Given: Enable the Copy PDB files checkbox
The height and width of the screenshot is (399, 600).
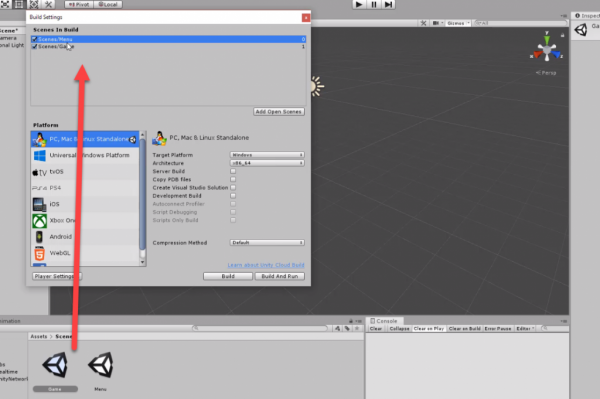Looking at the screenshot, I should [x=233, y=179].
